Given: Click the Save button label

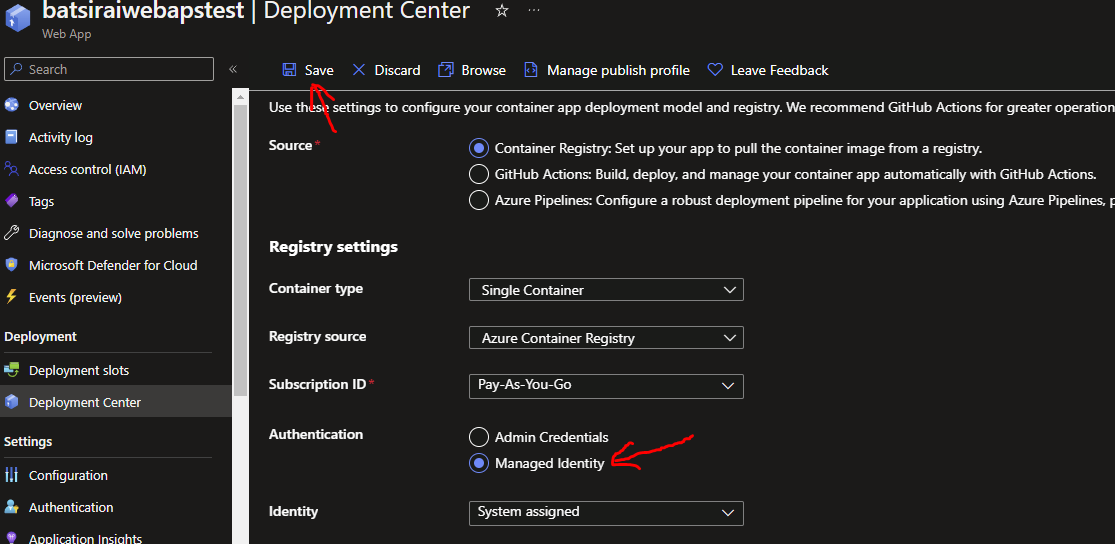Looking at the screenshot, I should pos(319,70).
